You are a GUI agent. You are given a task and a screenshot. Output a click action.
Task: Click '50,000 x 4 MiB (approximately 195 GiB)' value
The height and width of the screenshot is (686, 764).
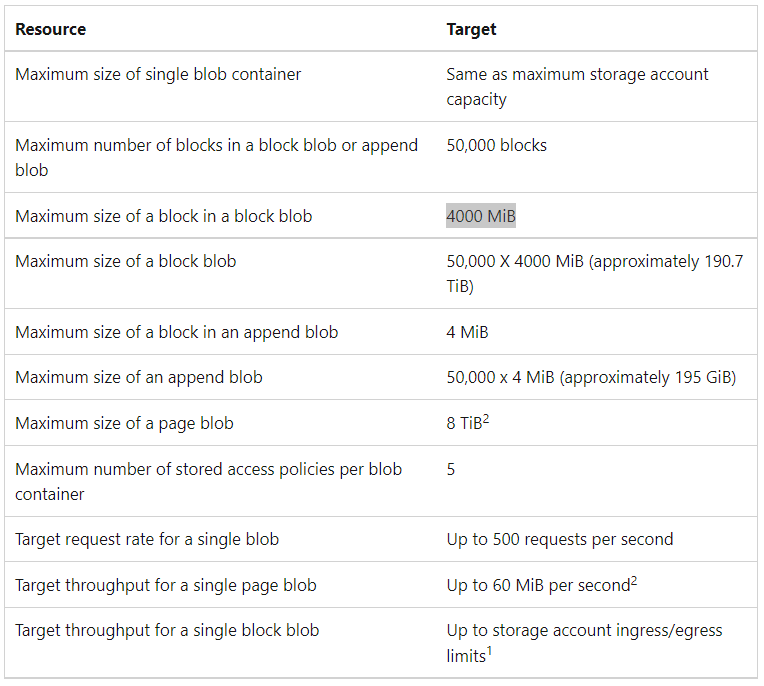coord(591,378)
